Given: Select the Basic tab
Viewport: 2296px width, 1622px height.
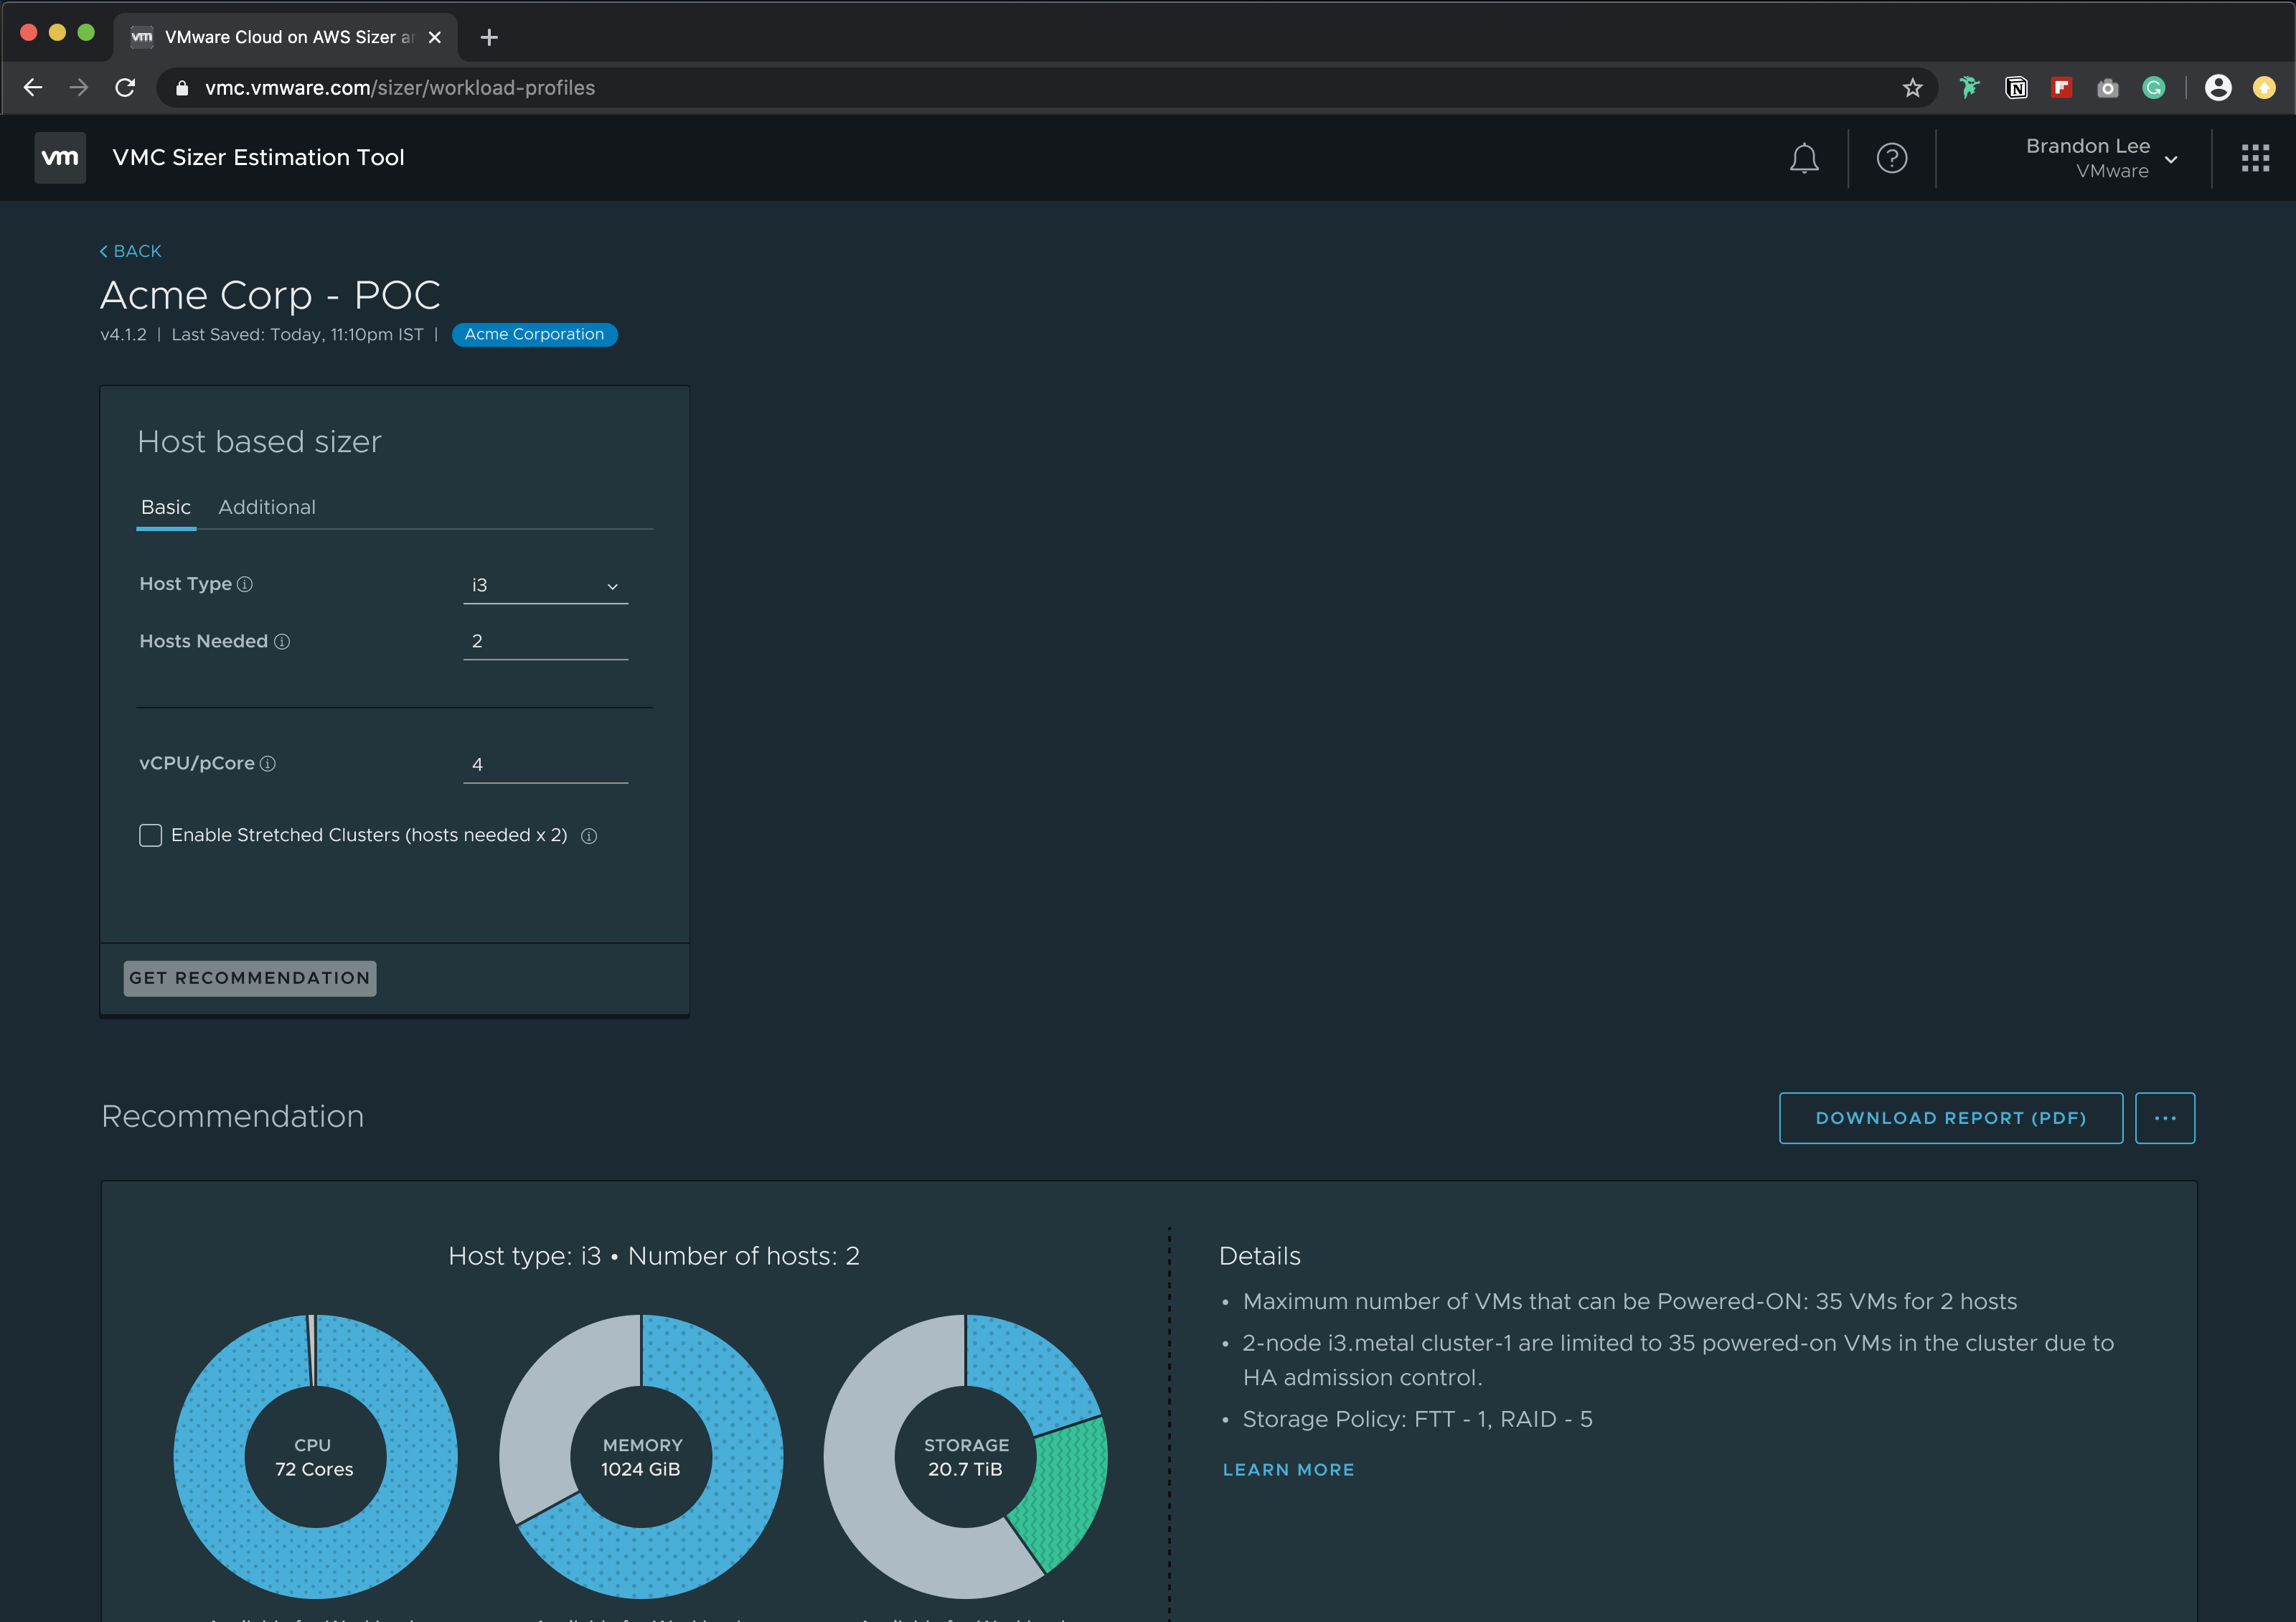Looking at the screenshot, I should pos(166,507).
